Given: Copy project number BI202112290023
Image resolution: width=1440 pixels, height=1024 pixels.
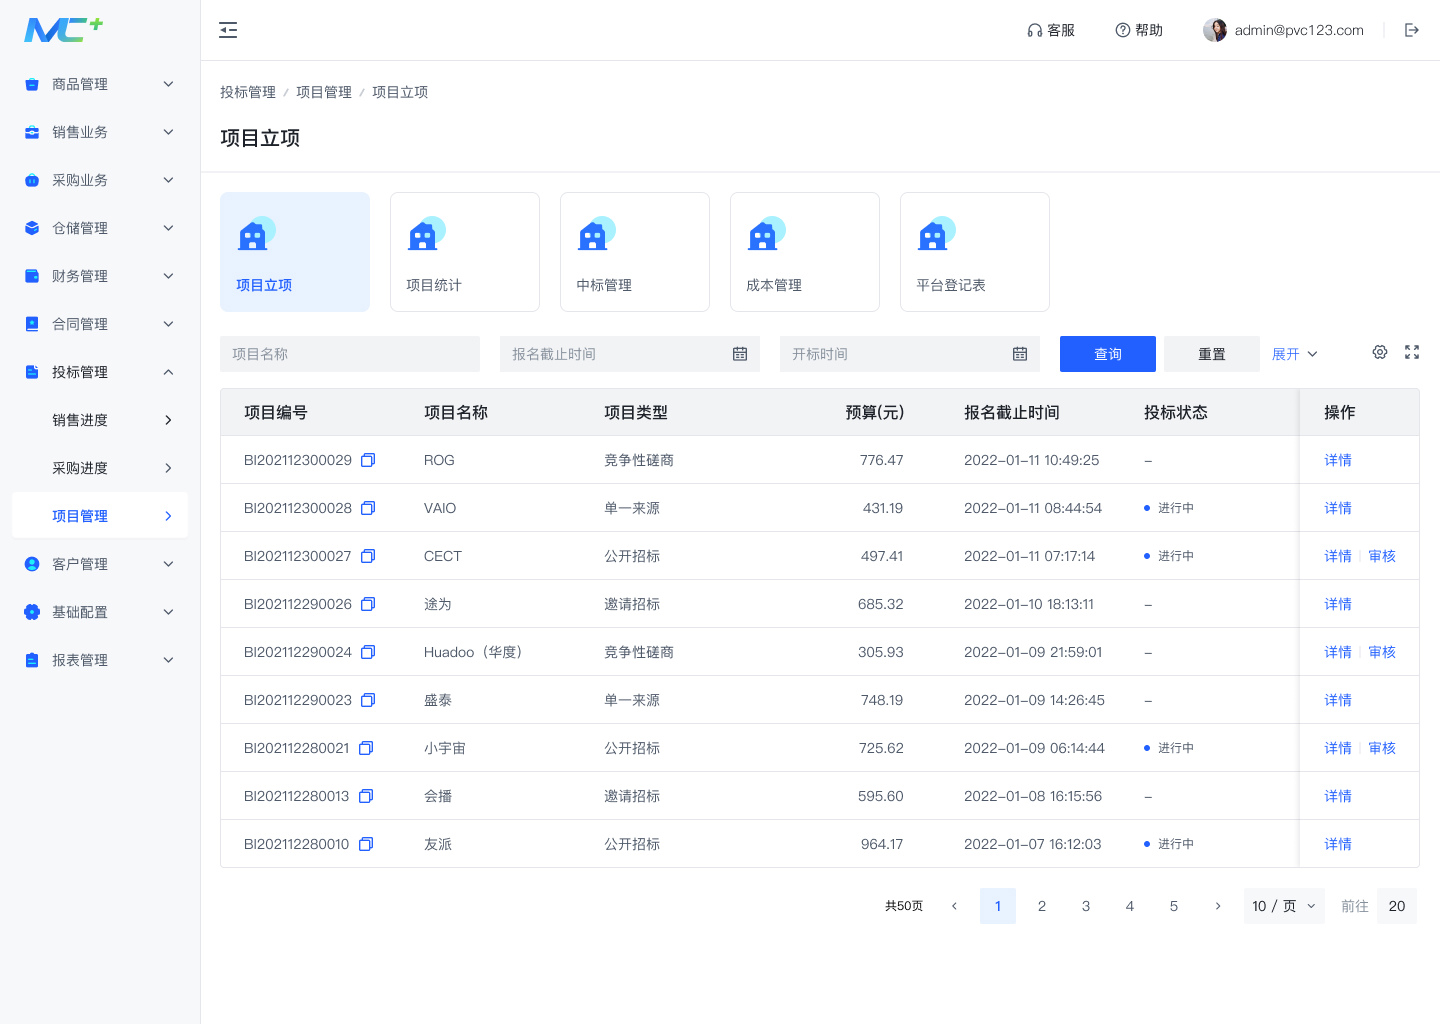Looking at the screenshot, I should tap(368, 700).
